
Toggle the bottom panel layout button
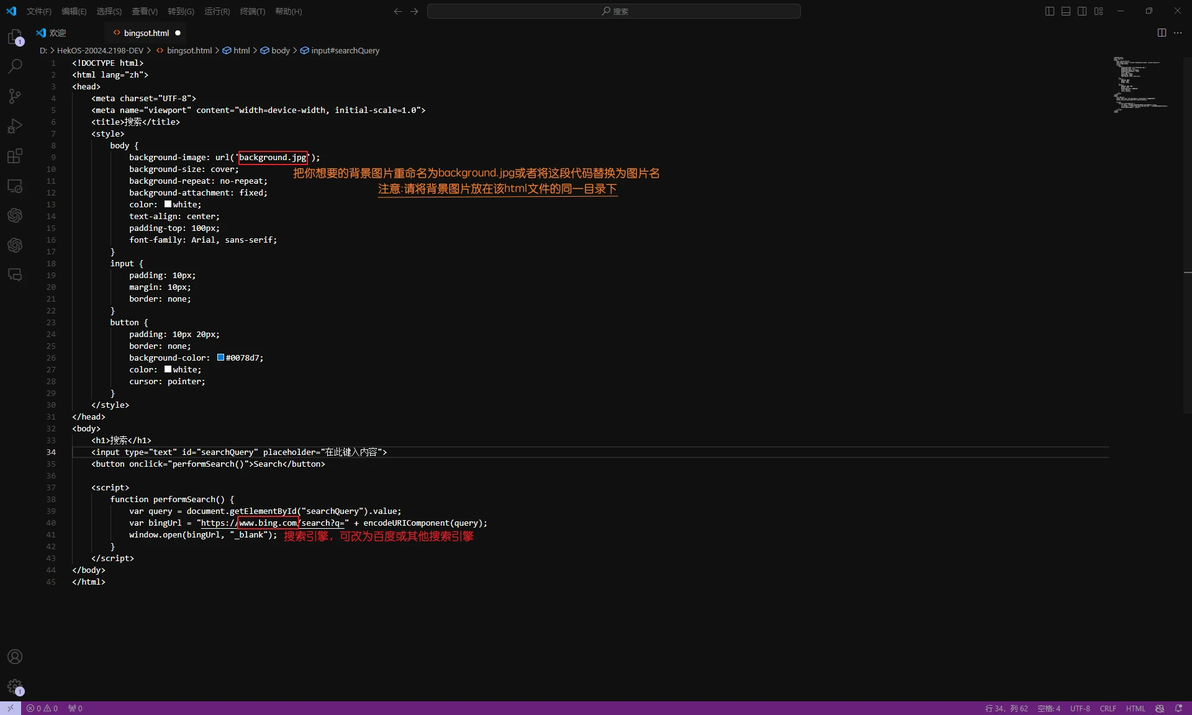point(1066,11)
